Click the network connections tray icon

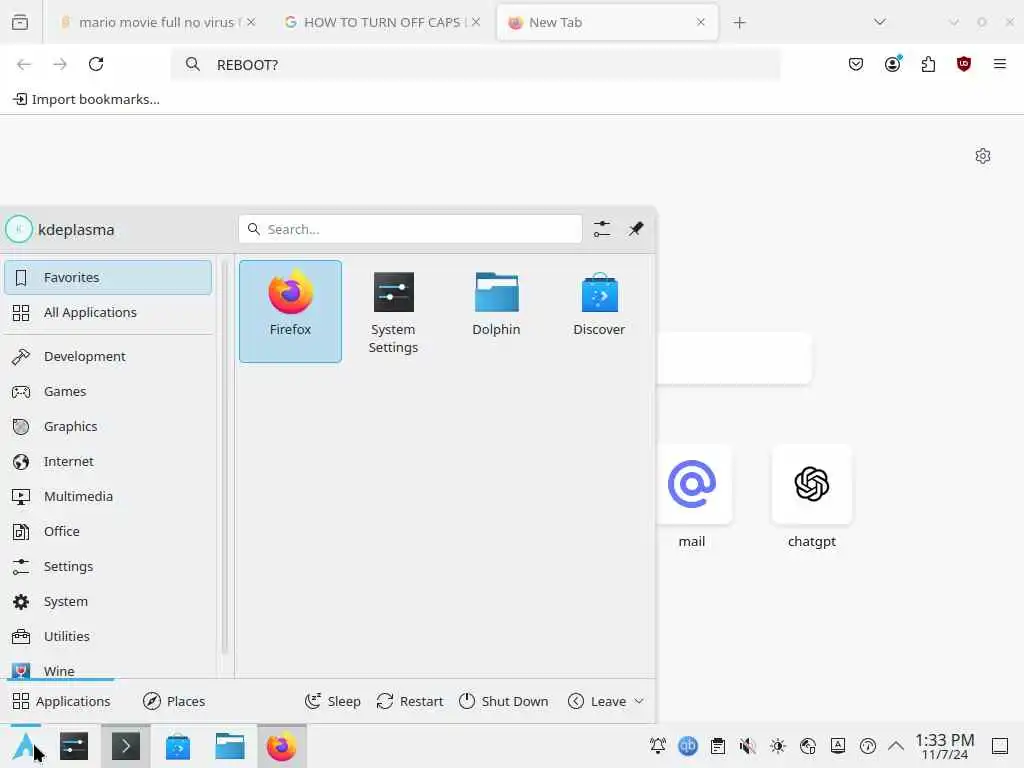coord(808,746)
